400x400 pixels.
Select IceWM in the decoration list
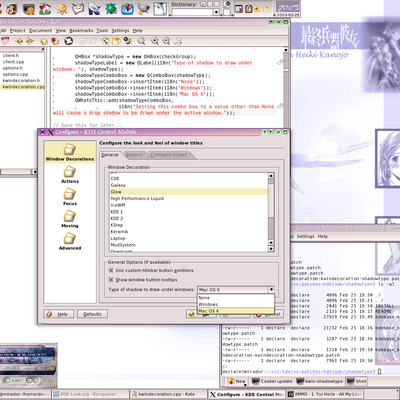pos(189,205)
